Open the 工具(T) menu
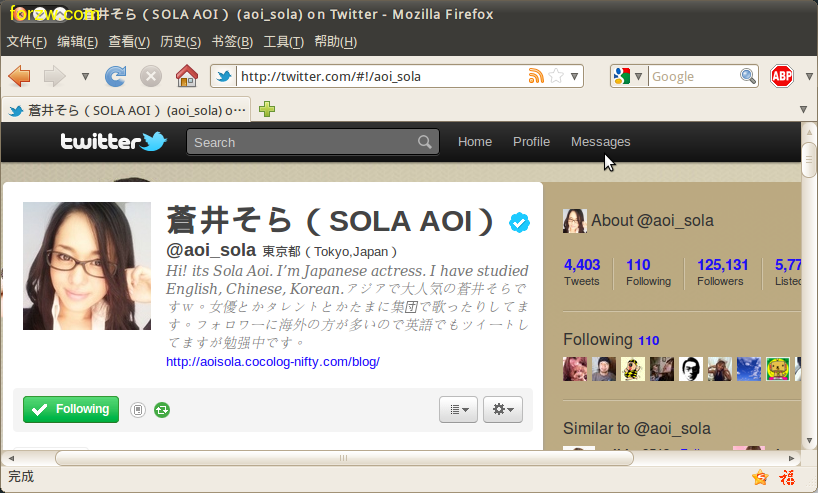Viewport: 818px width, 493px height. click(x=283, y=42)
